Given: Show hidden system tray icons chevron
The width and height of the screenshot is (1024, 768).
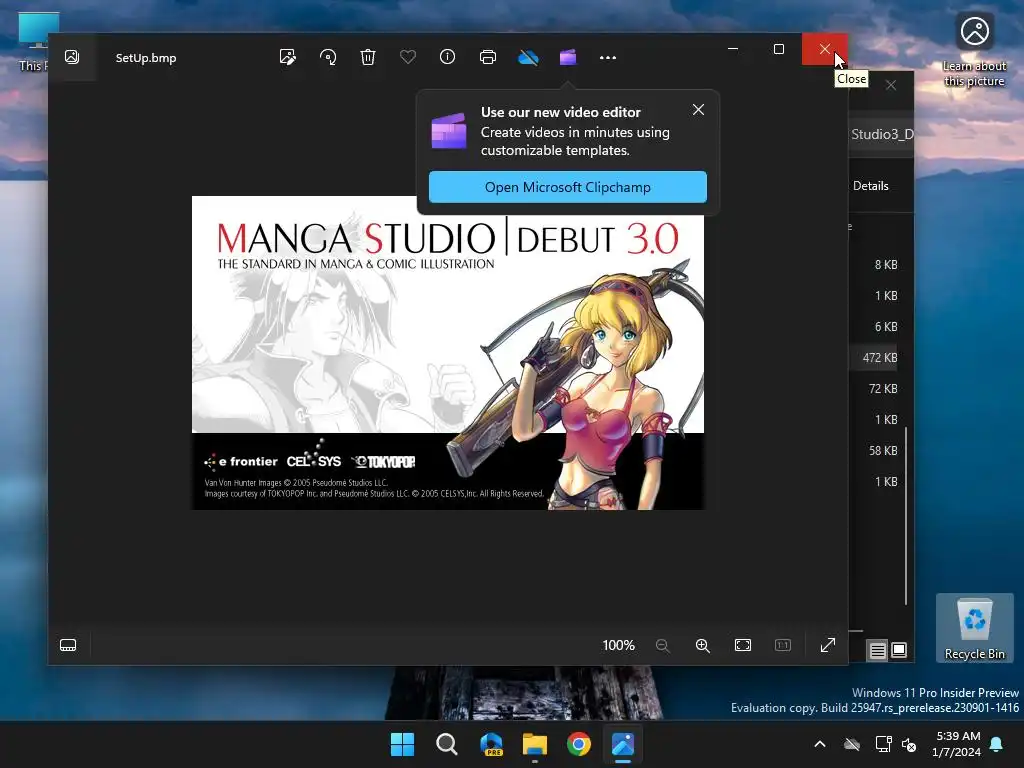Looking at the screenshot, I should click(x=820, y=744).
